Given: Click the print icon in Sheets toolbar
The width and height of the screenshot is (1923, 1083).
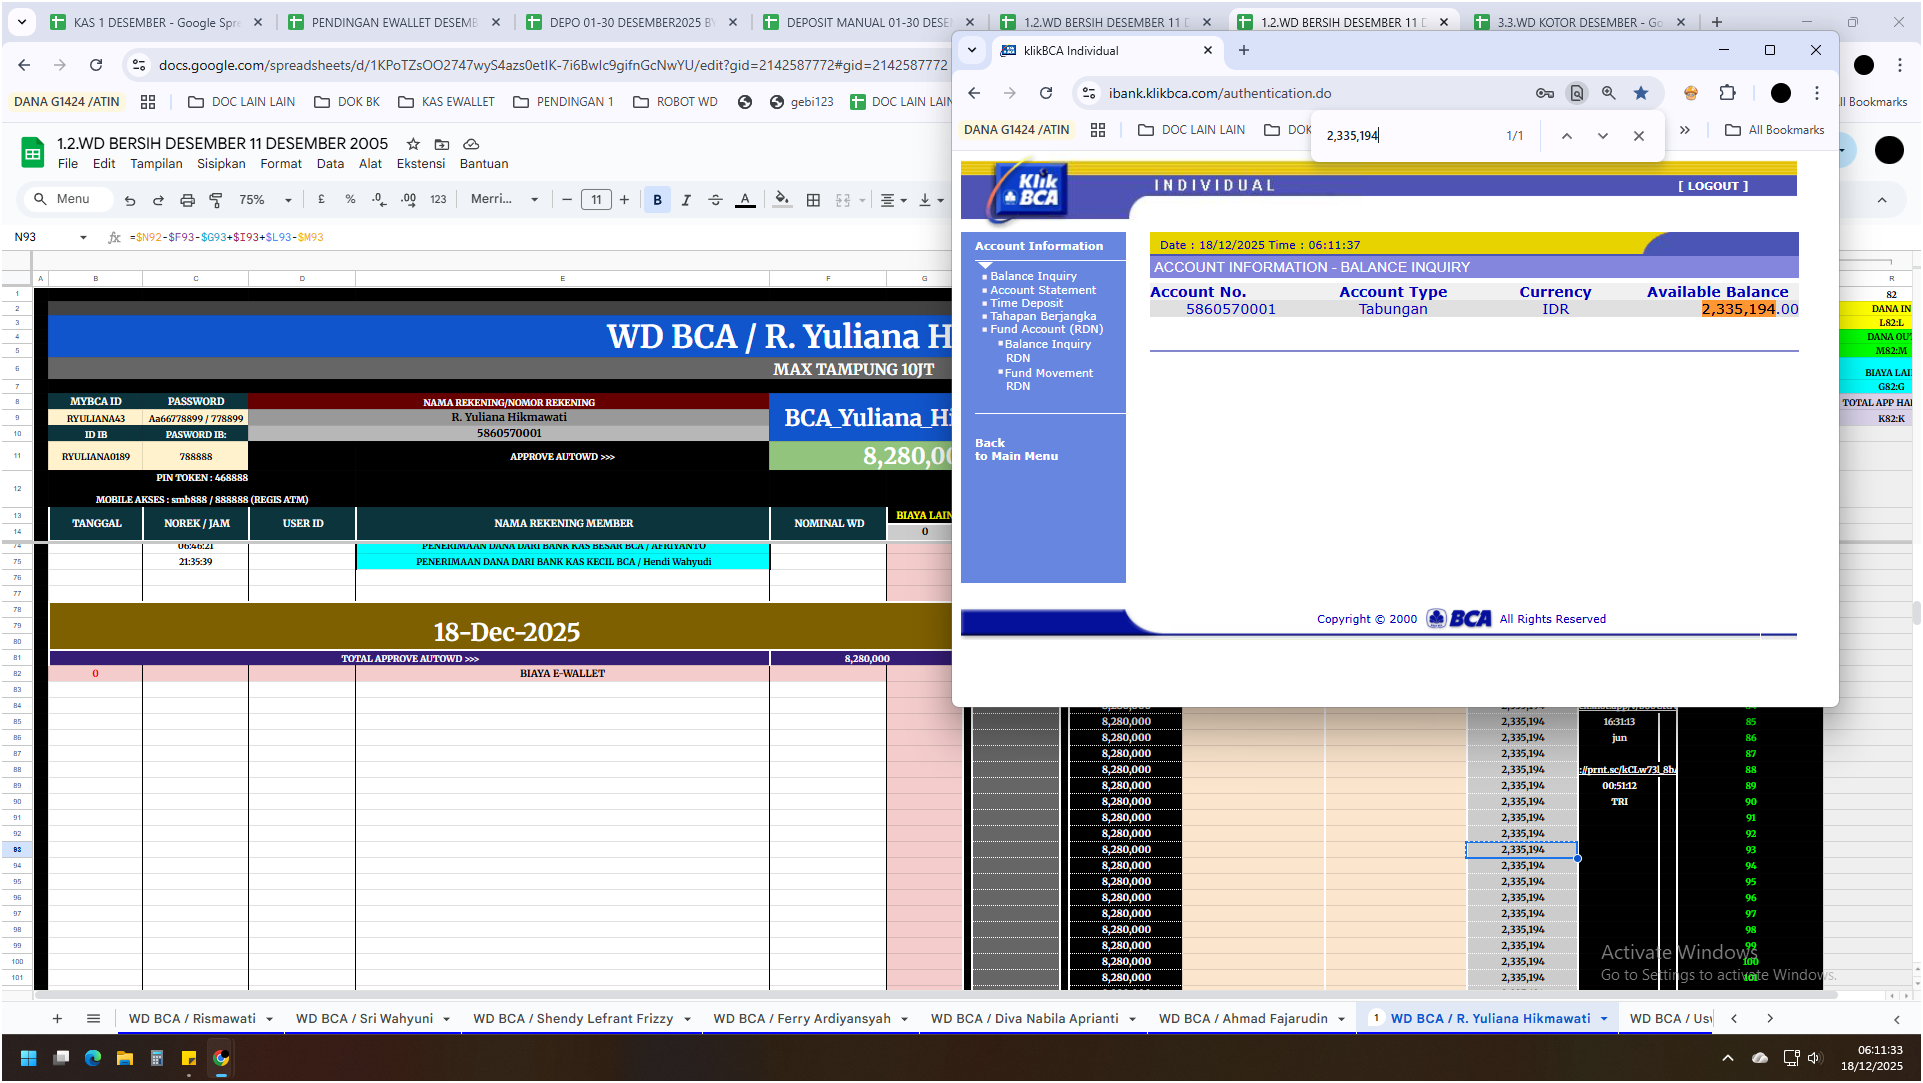Looking at the screenshot, I should tap(187, 200).
